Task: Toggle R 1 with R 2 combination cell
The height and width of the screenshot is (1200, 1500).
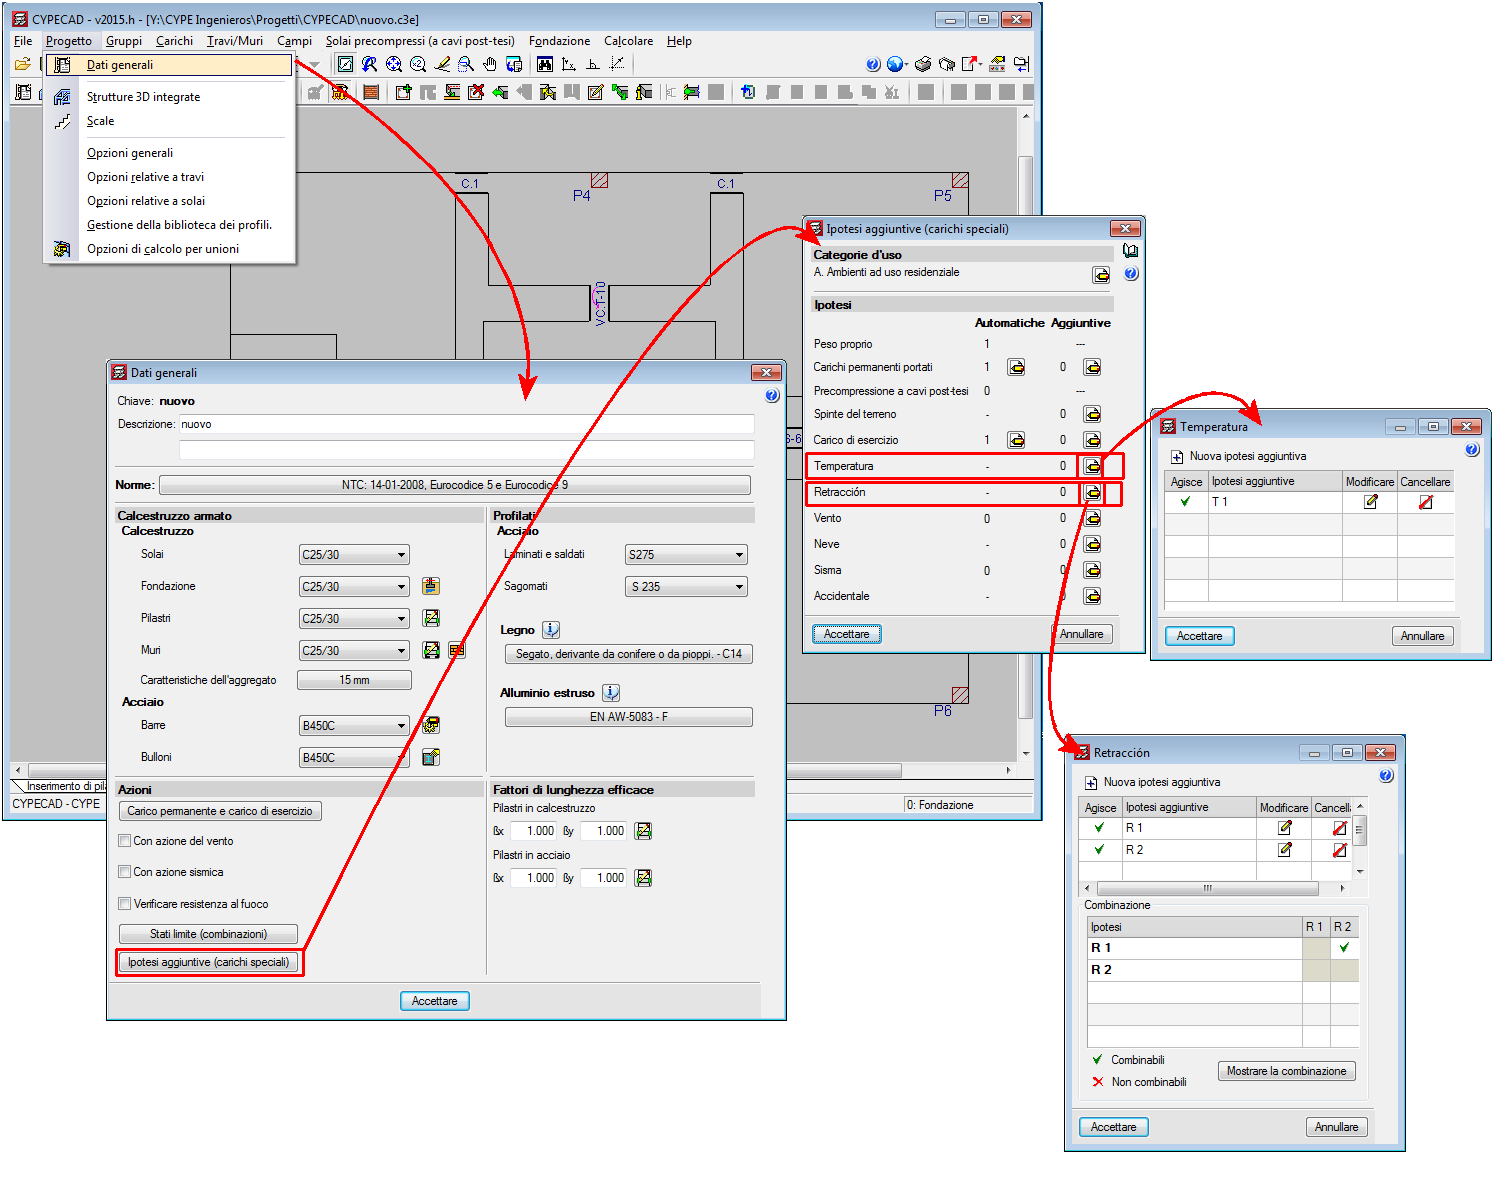Action: tap(1344, 948)
